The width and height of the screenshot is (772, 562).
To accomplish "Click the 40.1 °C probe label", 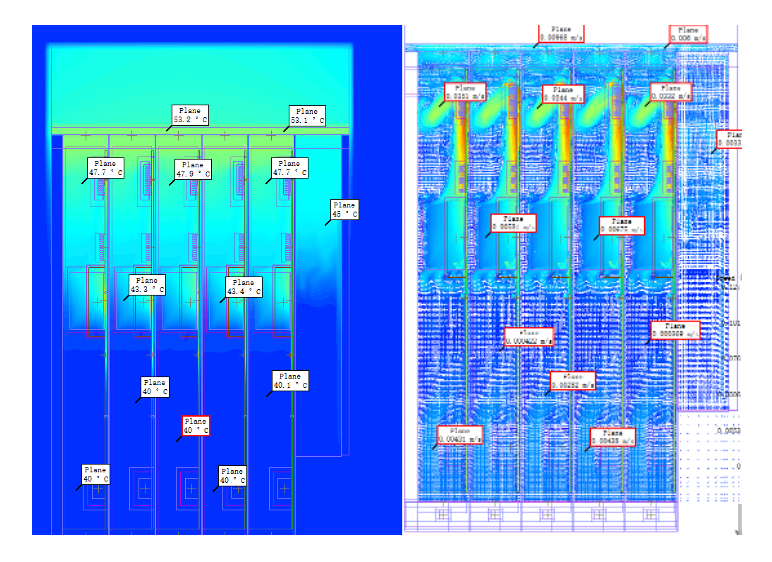I will [x=291, y=380].
